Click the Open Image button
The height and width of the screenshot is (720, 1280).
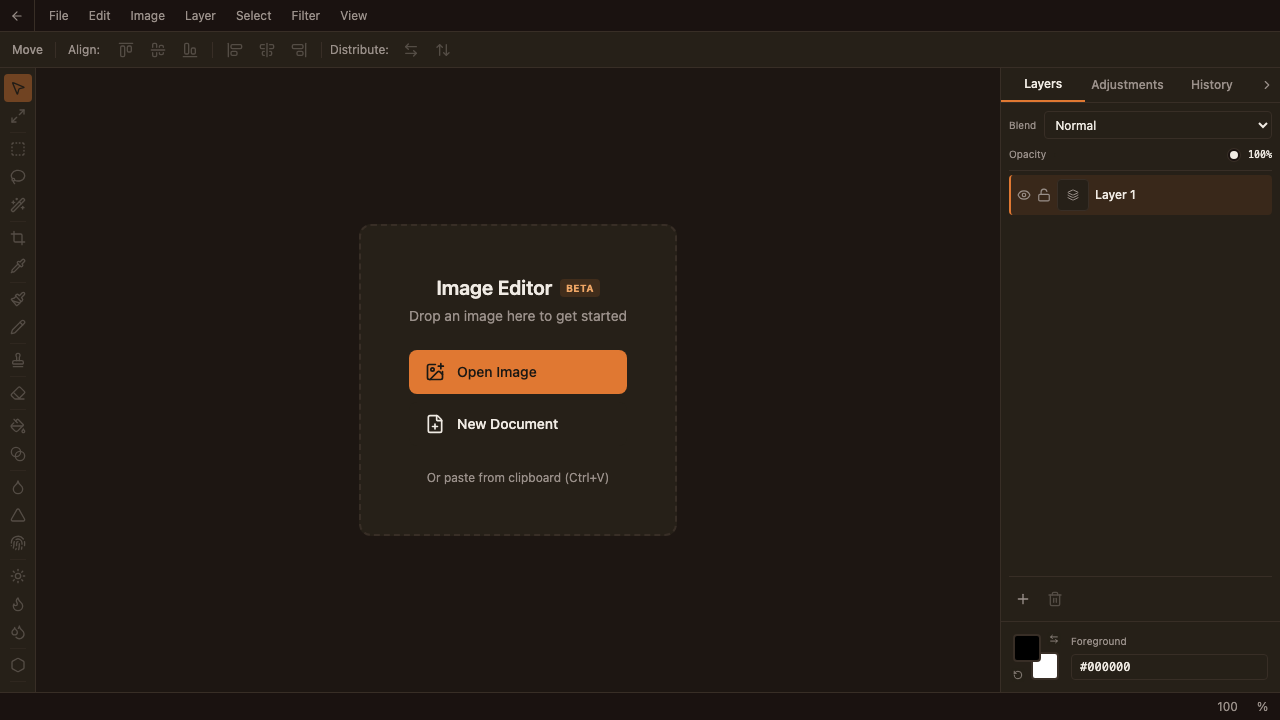click(518, 372)
